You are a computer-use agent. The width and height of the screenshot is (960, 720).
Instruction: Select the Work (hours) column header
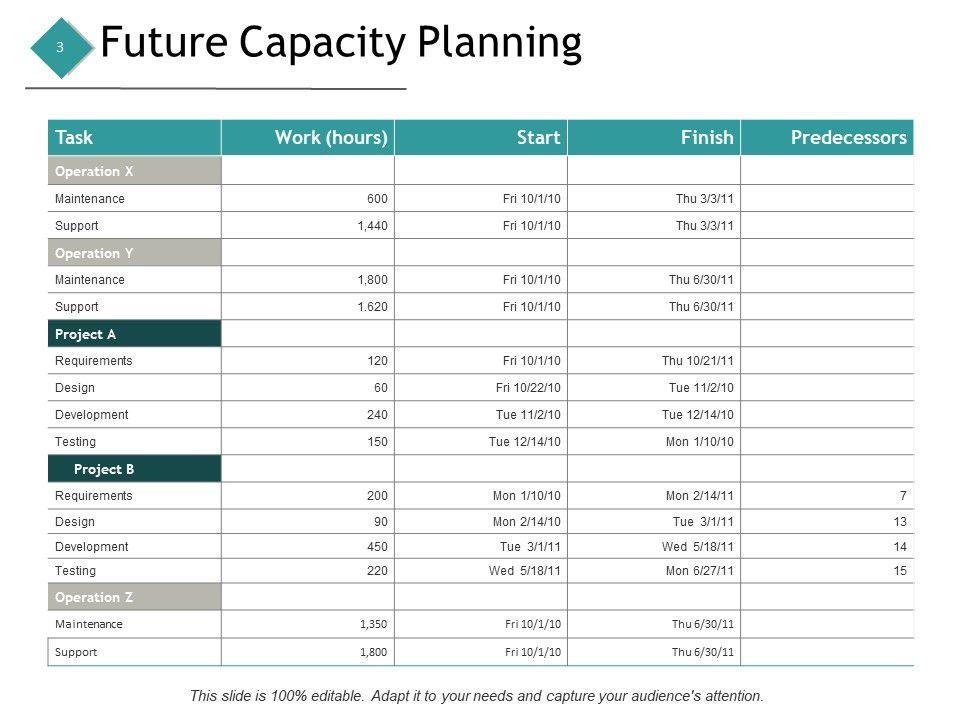[331, 138]
